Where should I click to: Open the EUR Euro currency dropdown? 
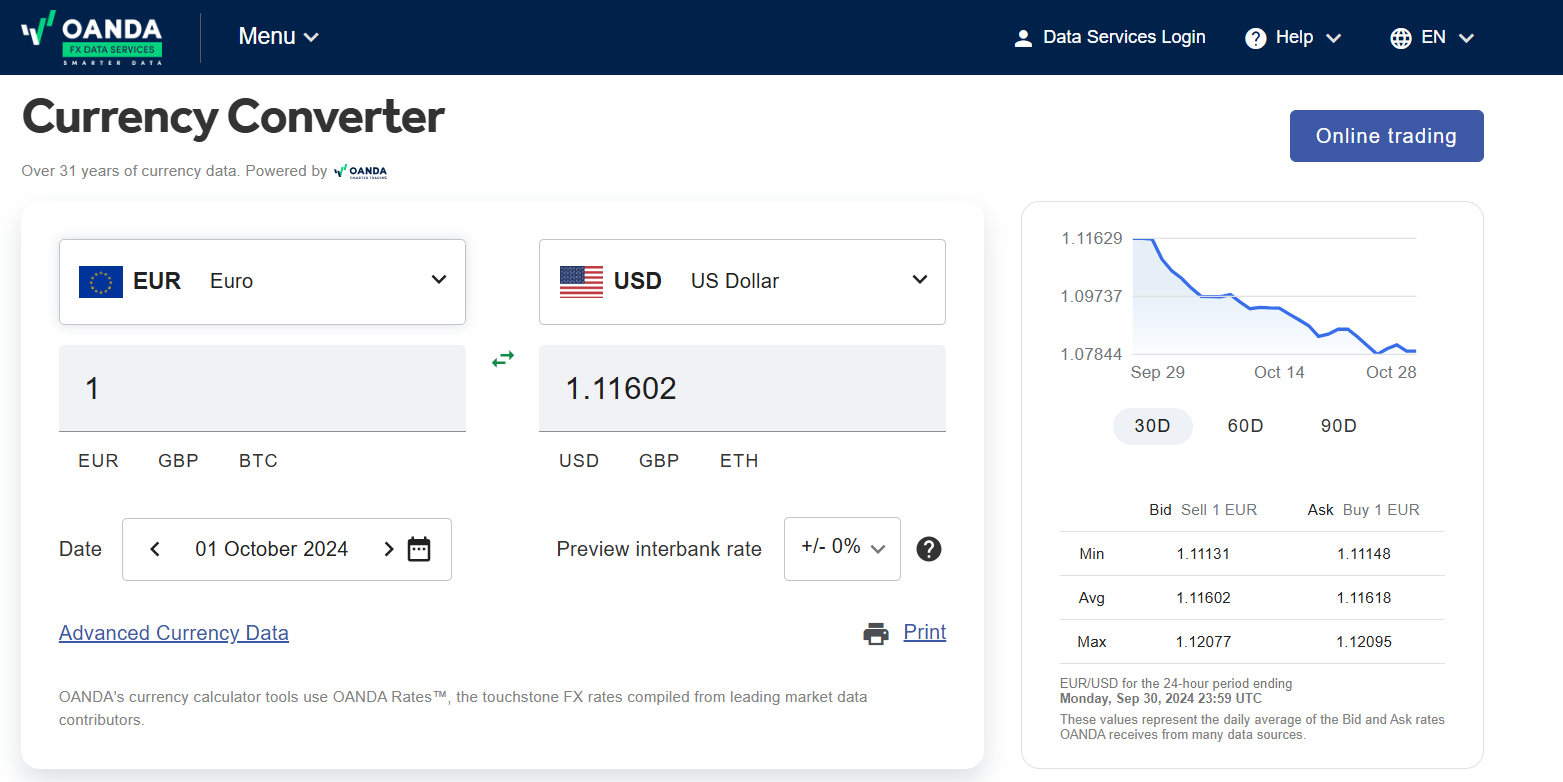point(262,281)
